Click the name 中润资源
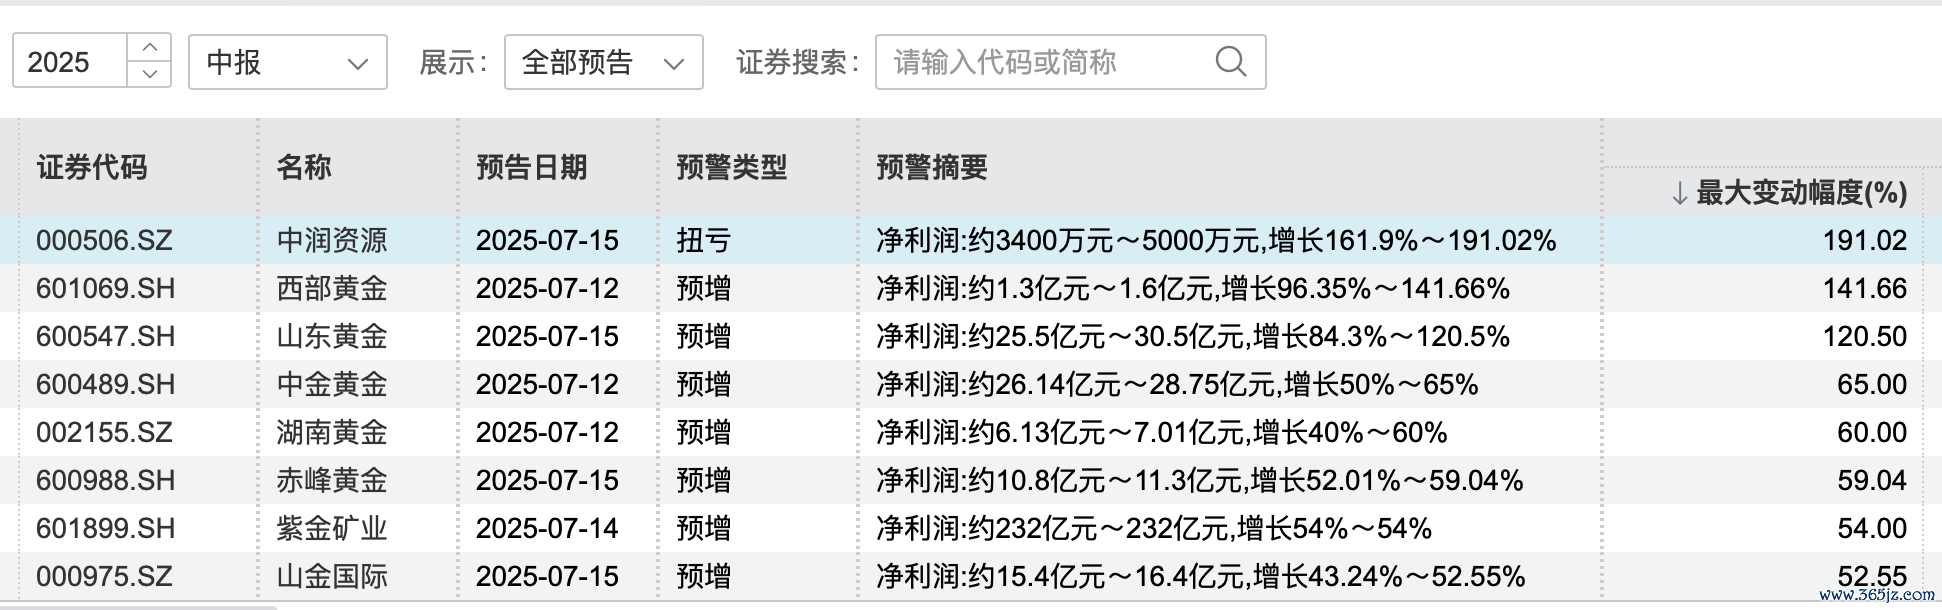Image resolution: width=1942 pixels, height=610 pixels. pyautogui.click(x=332, y=240)
